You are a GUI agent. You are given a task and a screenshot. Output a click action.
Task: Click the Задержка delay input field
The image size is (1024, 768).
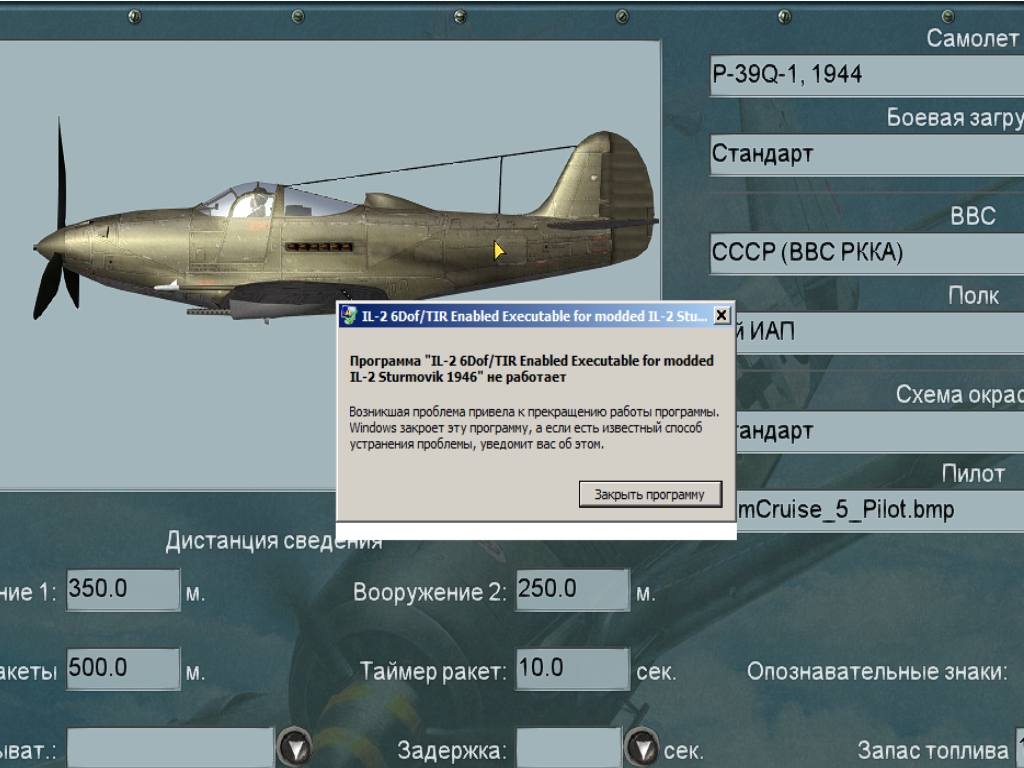[569, 748]
